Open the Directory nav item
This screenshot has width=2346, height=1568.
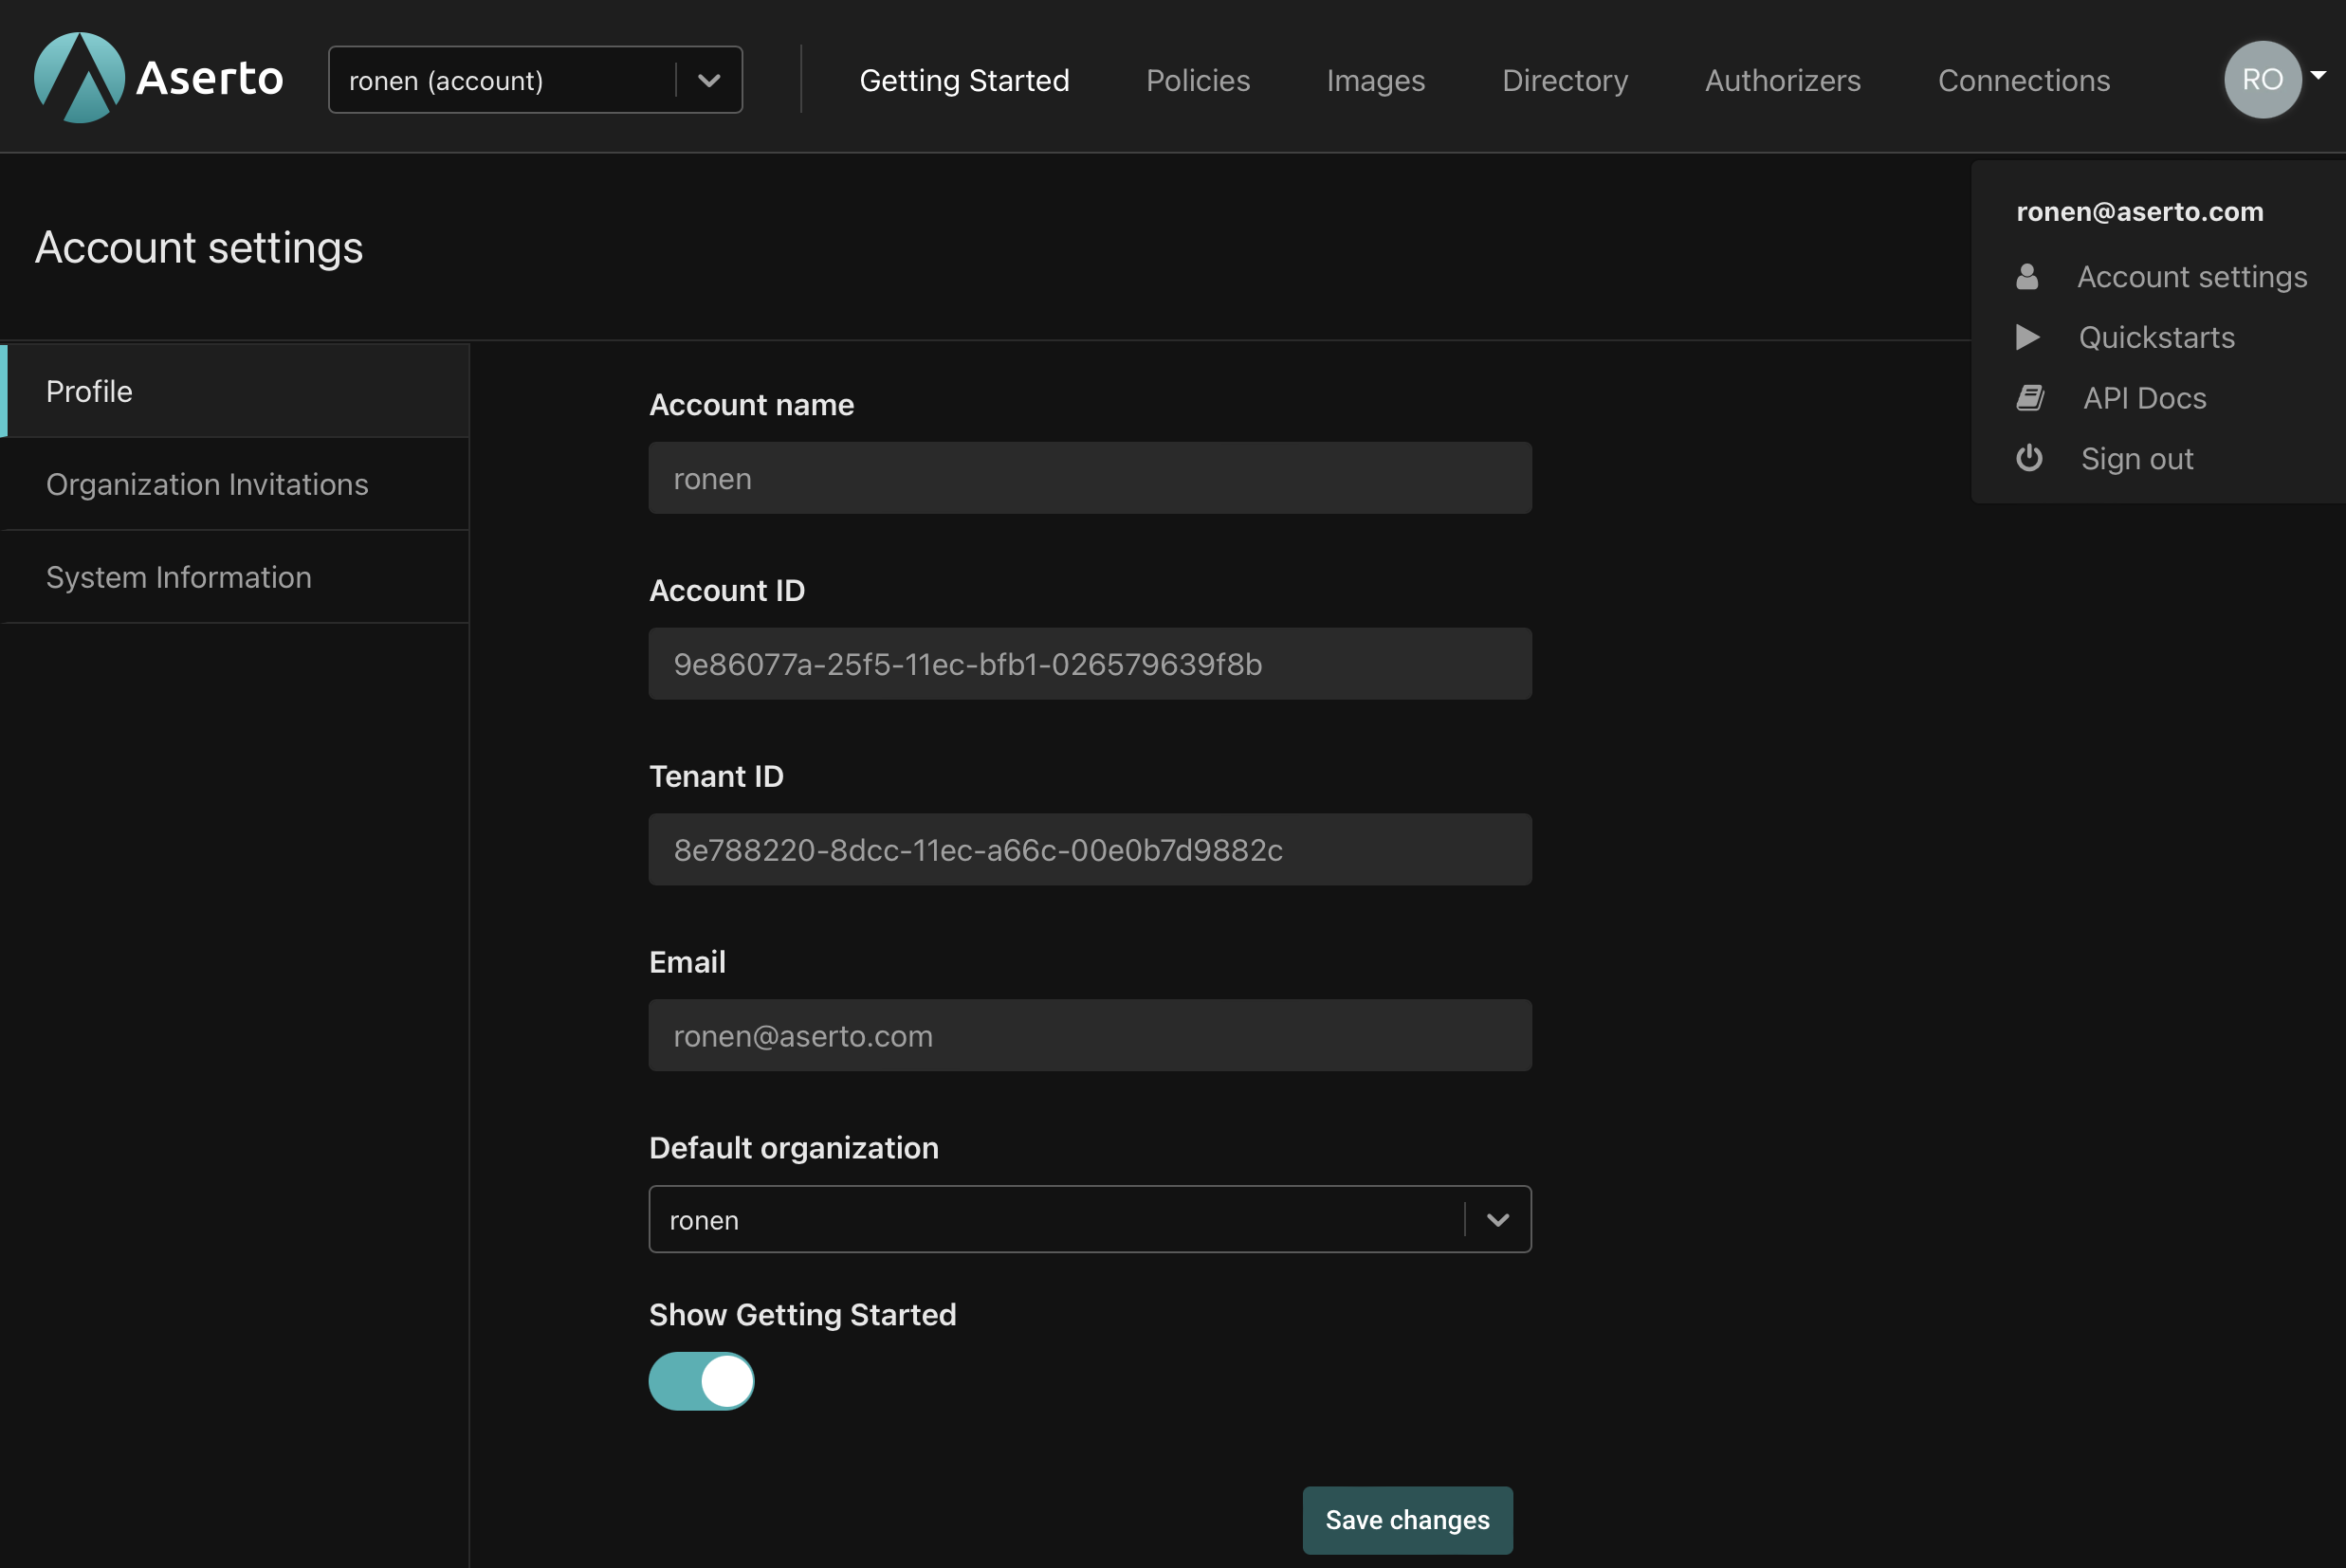[1564, 80]
